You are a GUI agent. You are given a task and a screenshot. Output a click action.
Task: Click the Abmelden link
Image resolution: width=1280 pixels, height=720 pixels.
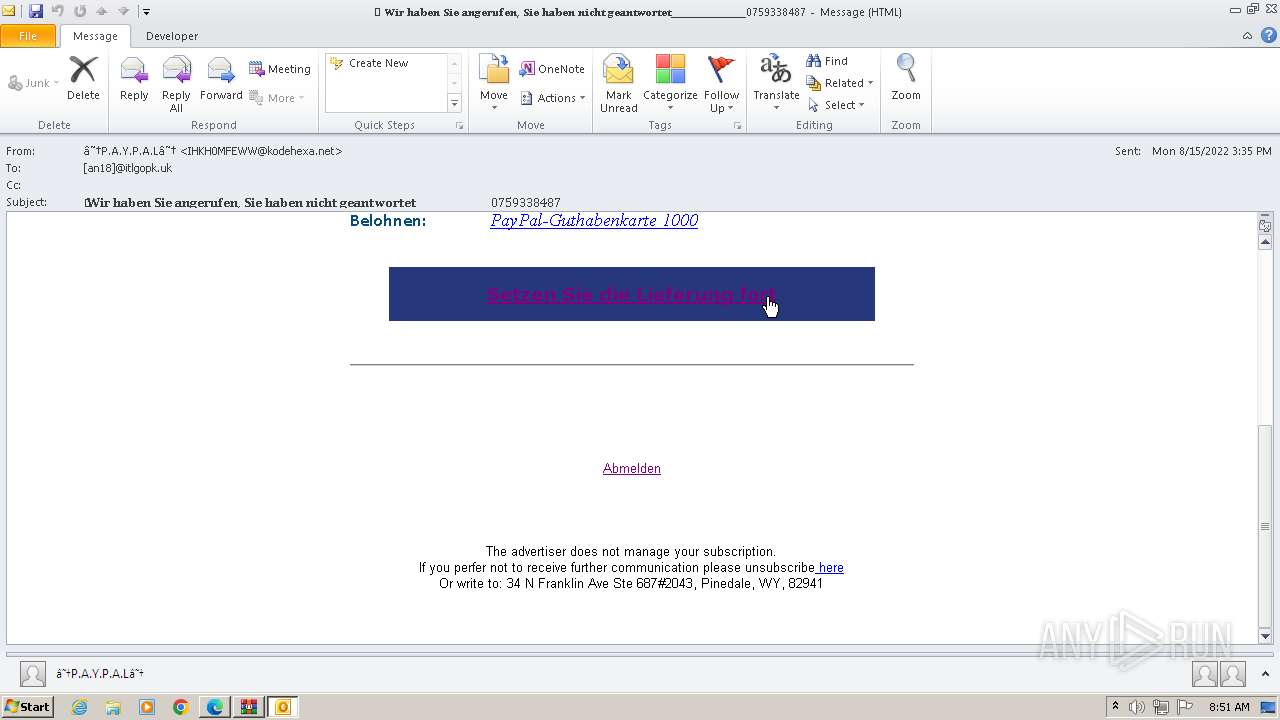(x=632, y=469)
